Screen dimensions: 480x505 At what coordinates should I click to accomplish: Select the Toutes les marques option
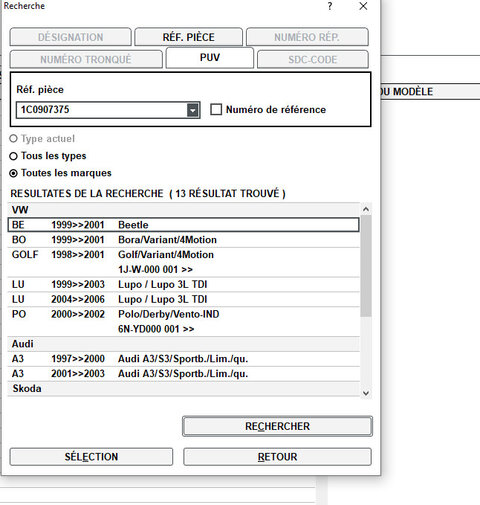(13, 173)
